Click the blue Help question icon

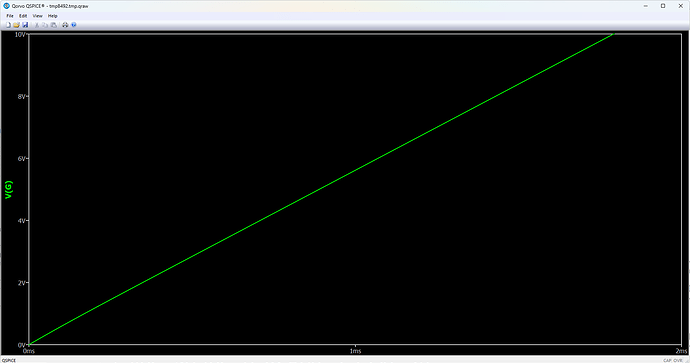(73, 25)
